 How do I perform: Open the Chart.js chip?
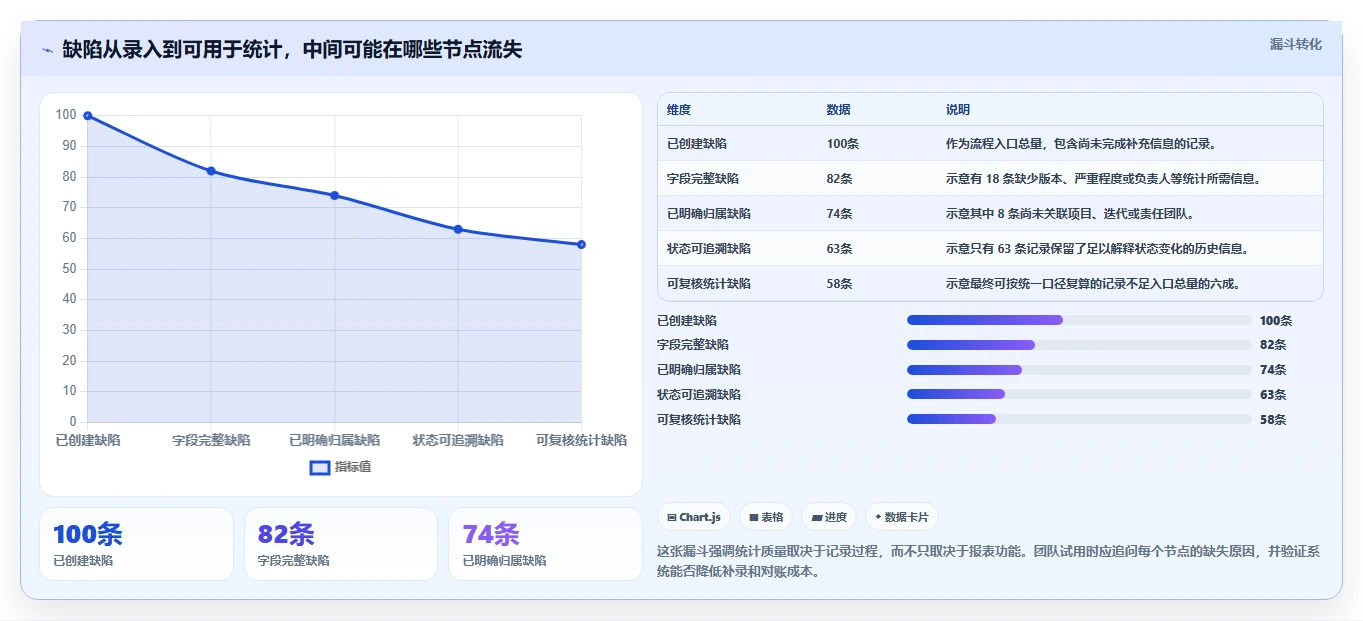click(x=694, y=517)
